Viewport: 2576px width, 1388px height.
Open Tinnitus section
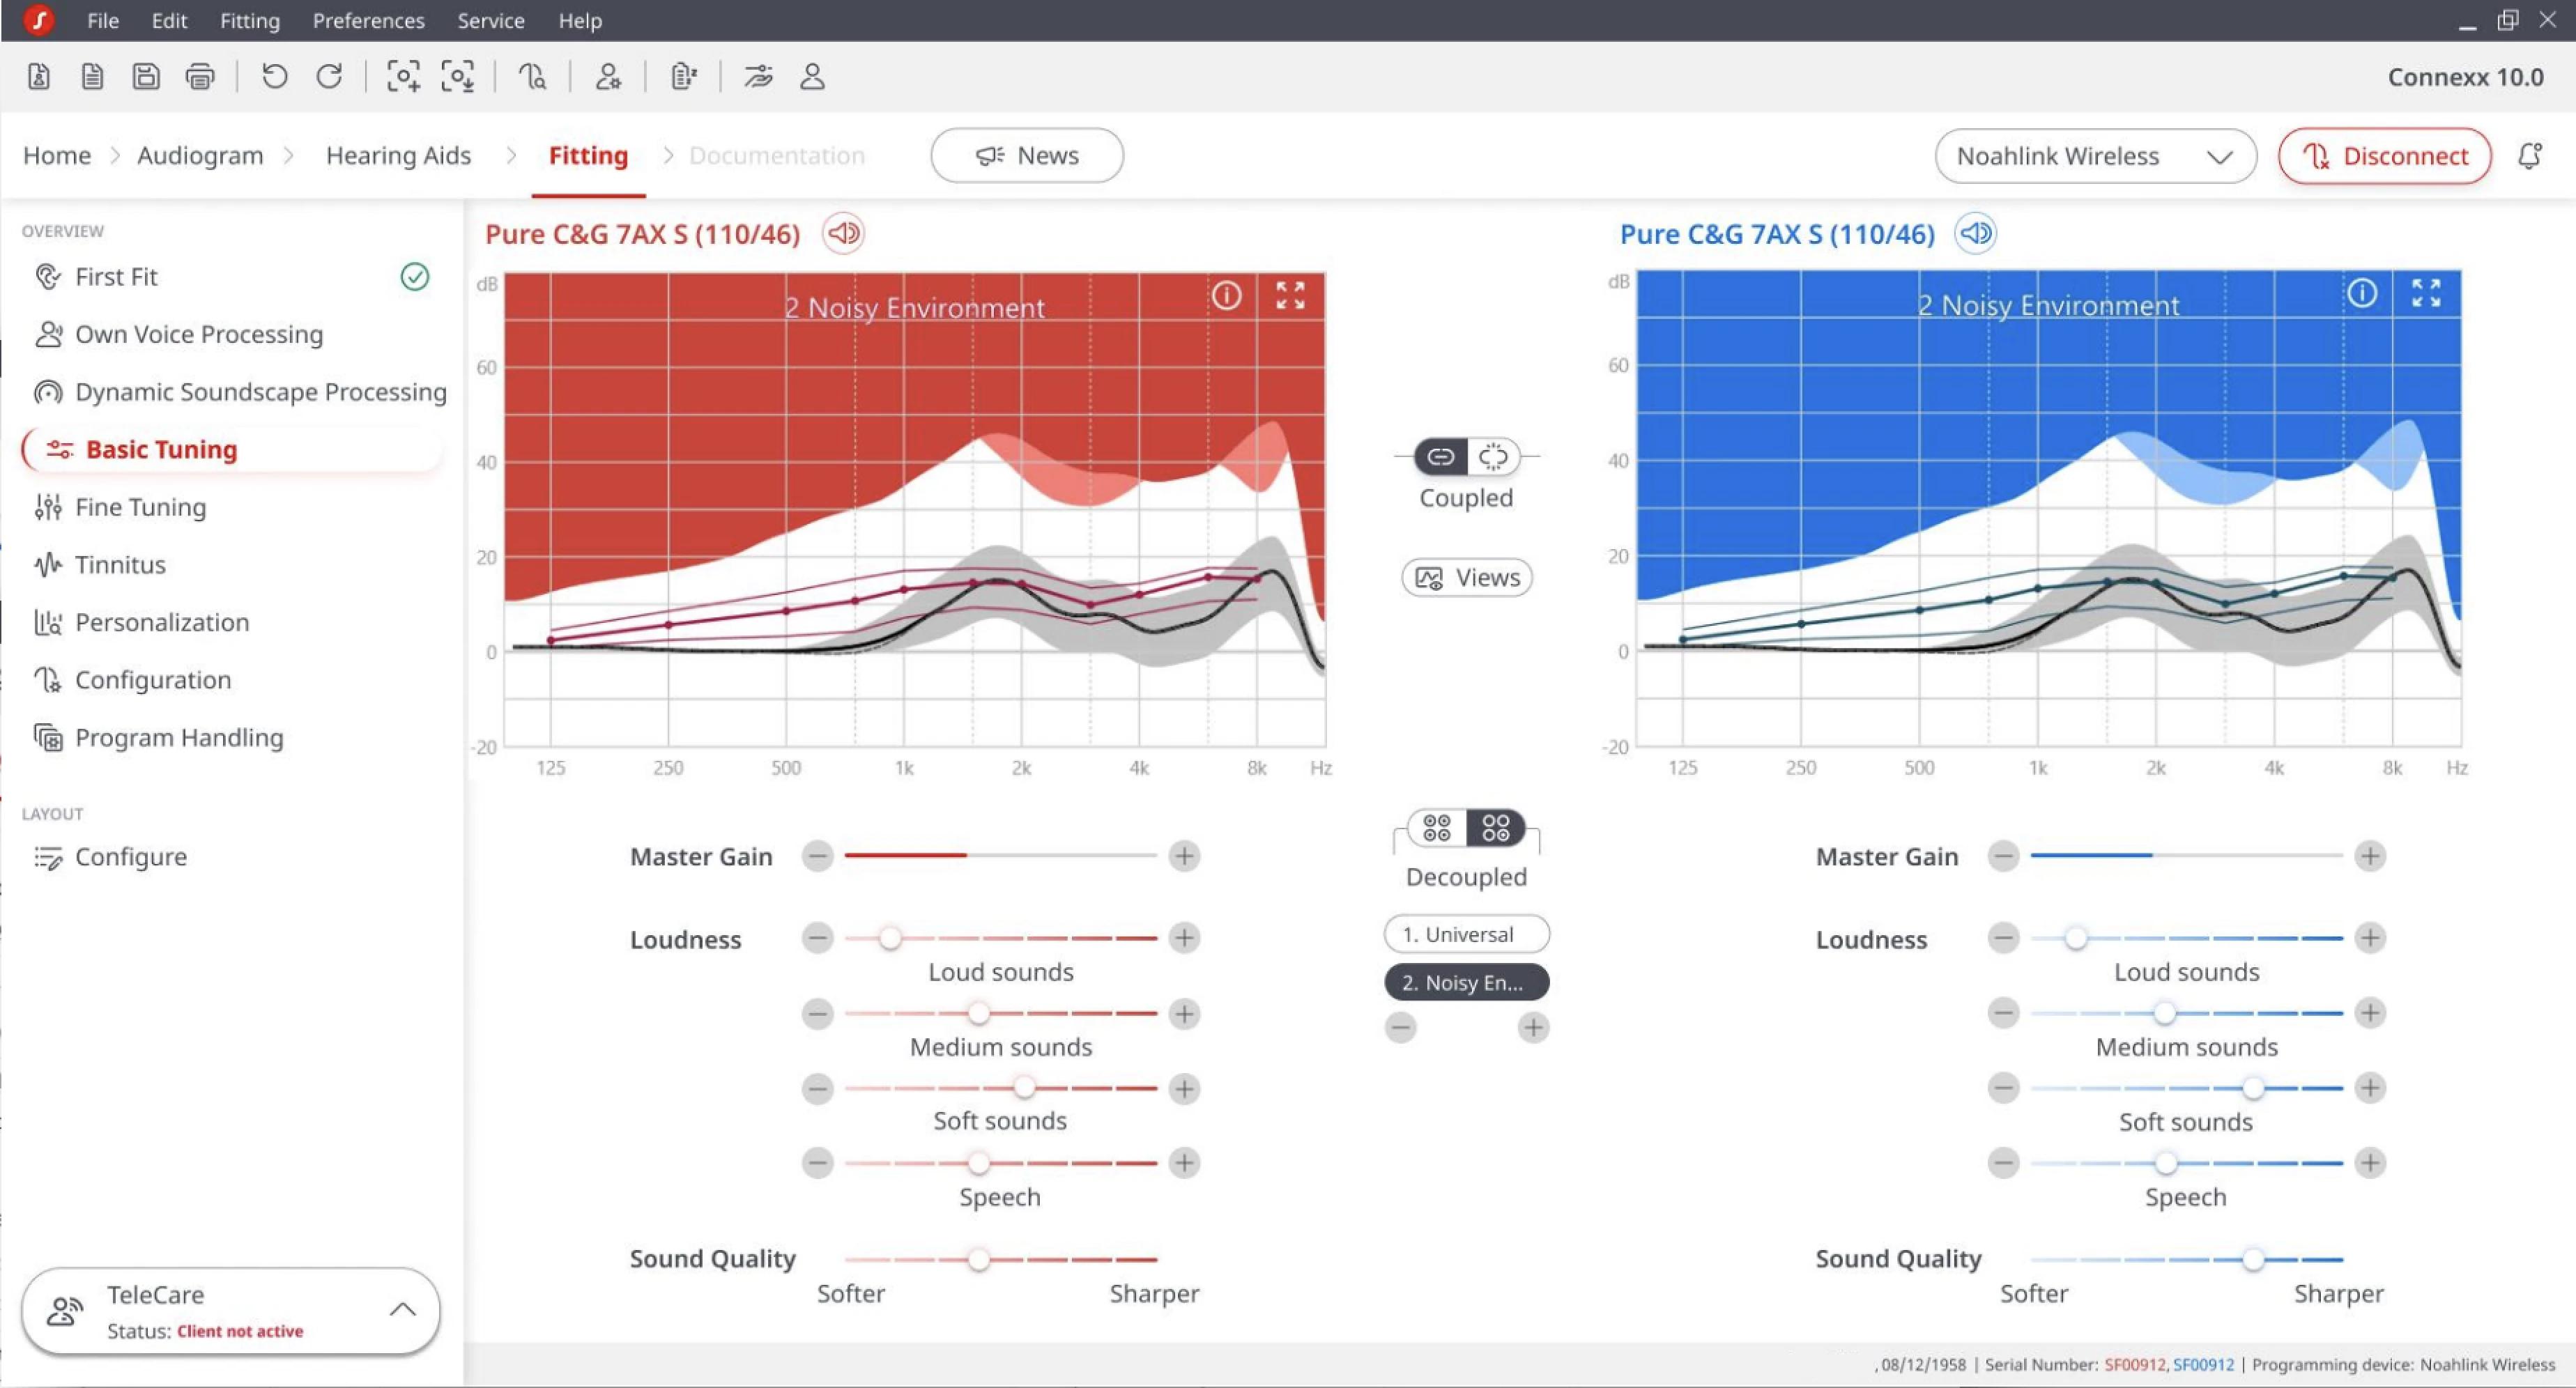pyautogui.click(x=100, y=565)
